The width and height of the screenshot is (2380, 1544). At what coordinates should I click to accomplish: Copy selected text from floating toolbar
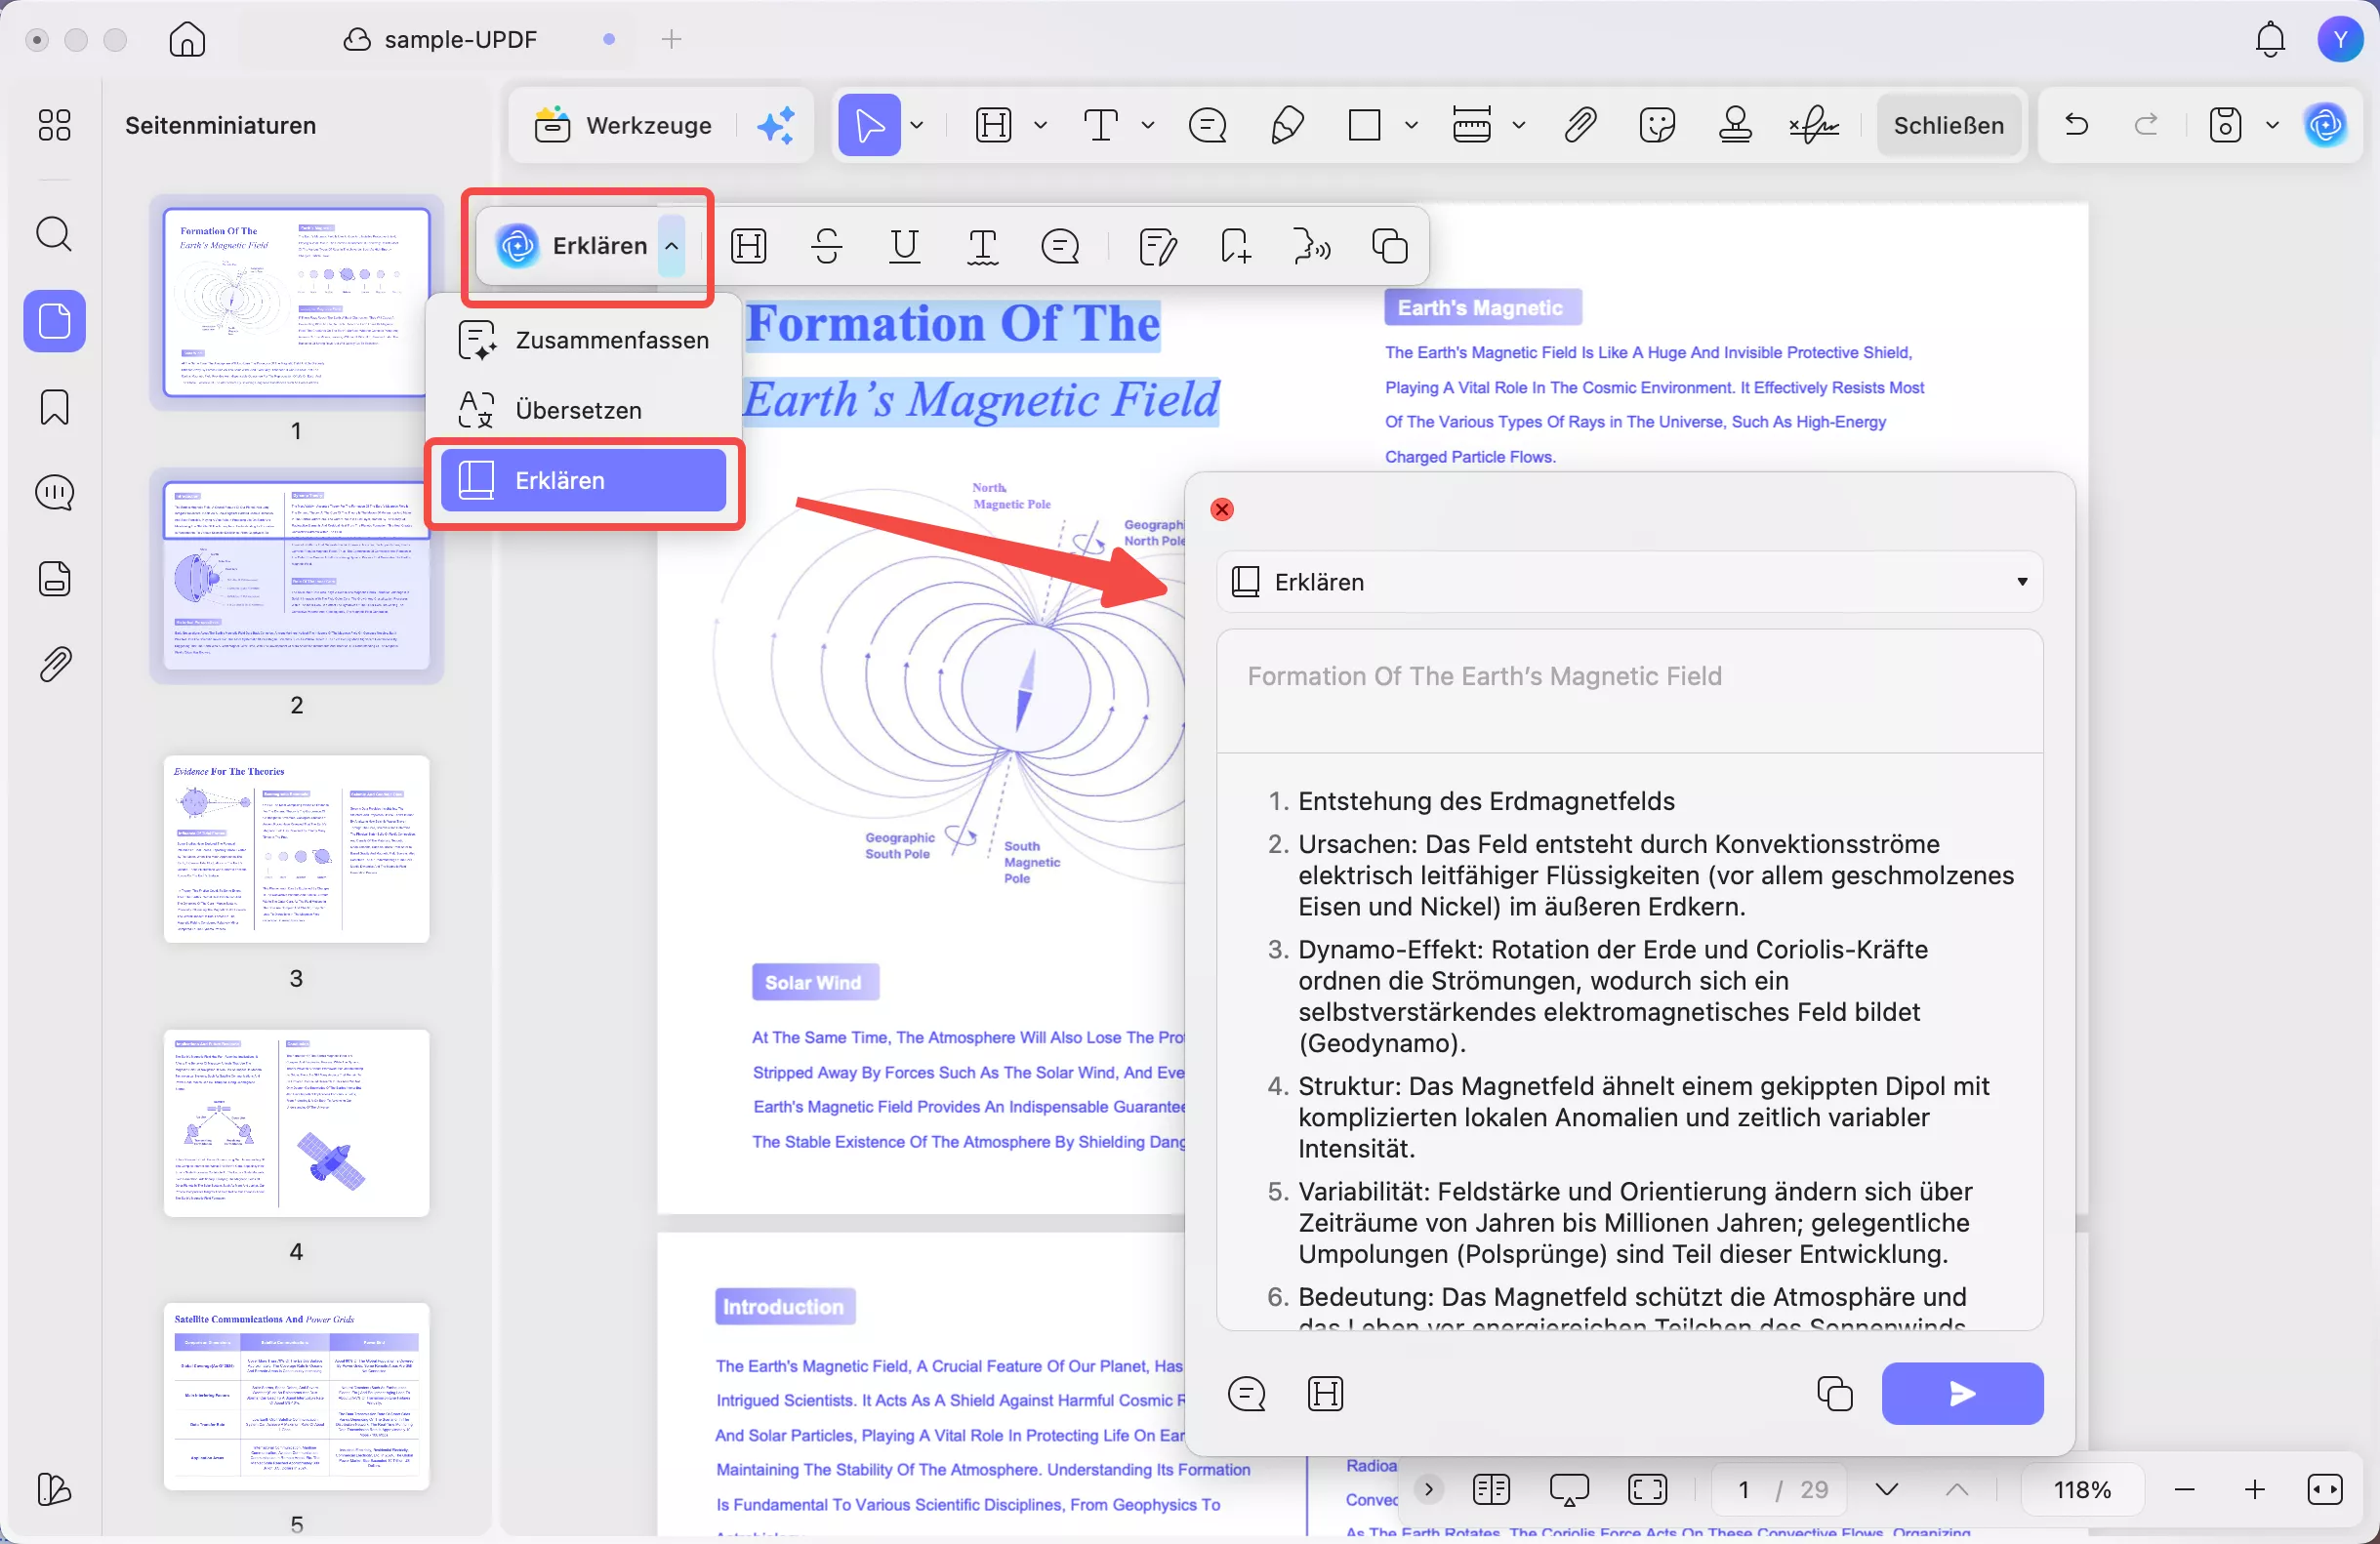point(1390,246)
